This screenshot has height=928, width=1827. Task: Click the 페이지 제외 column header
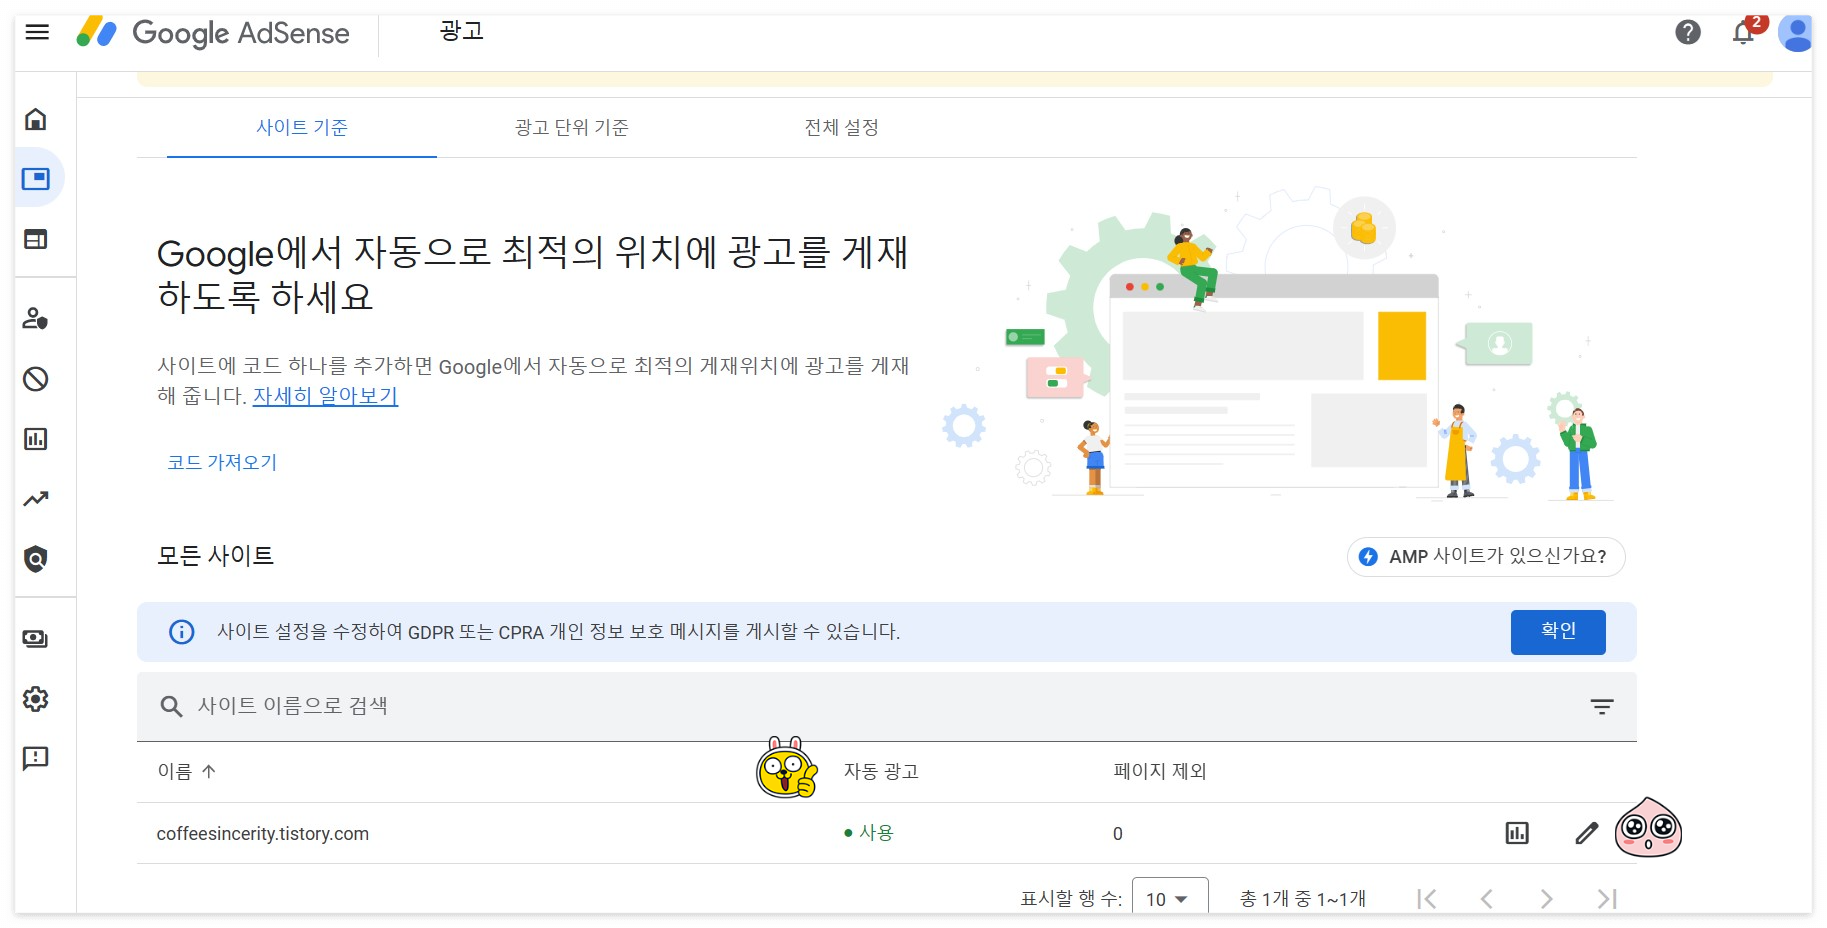tap(1160, 771)
